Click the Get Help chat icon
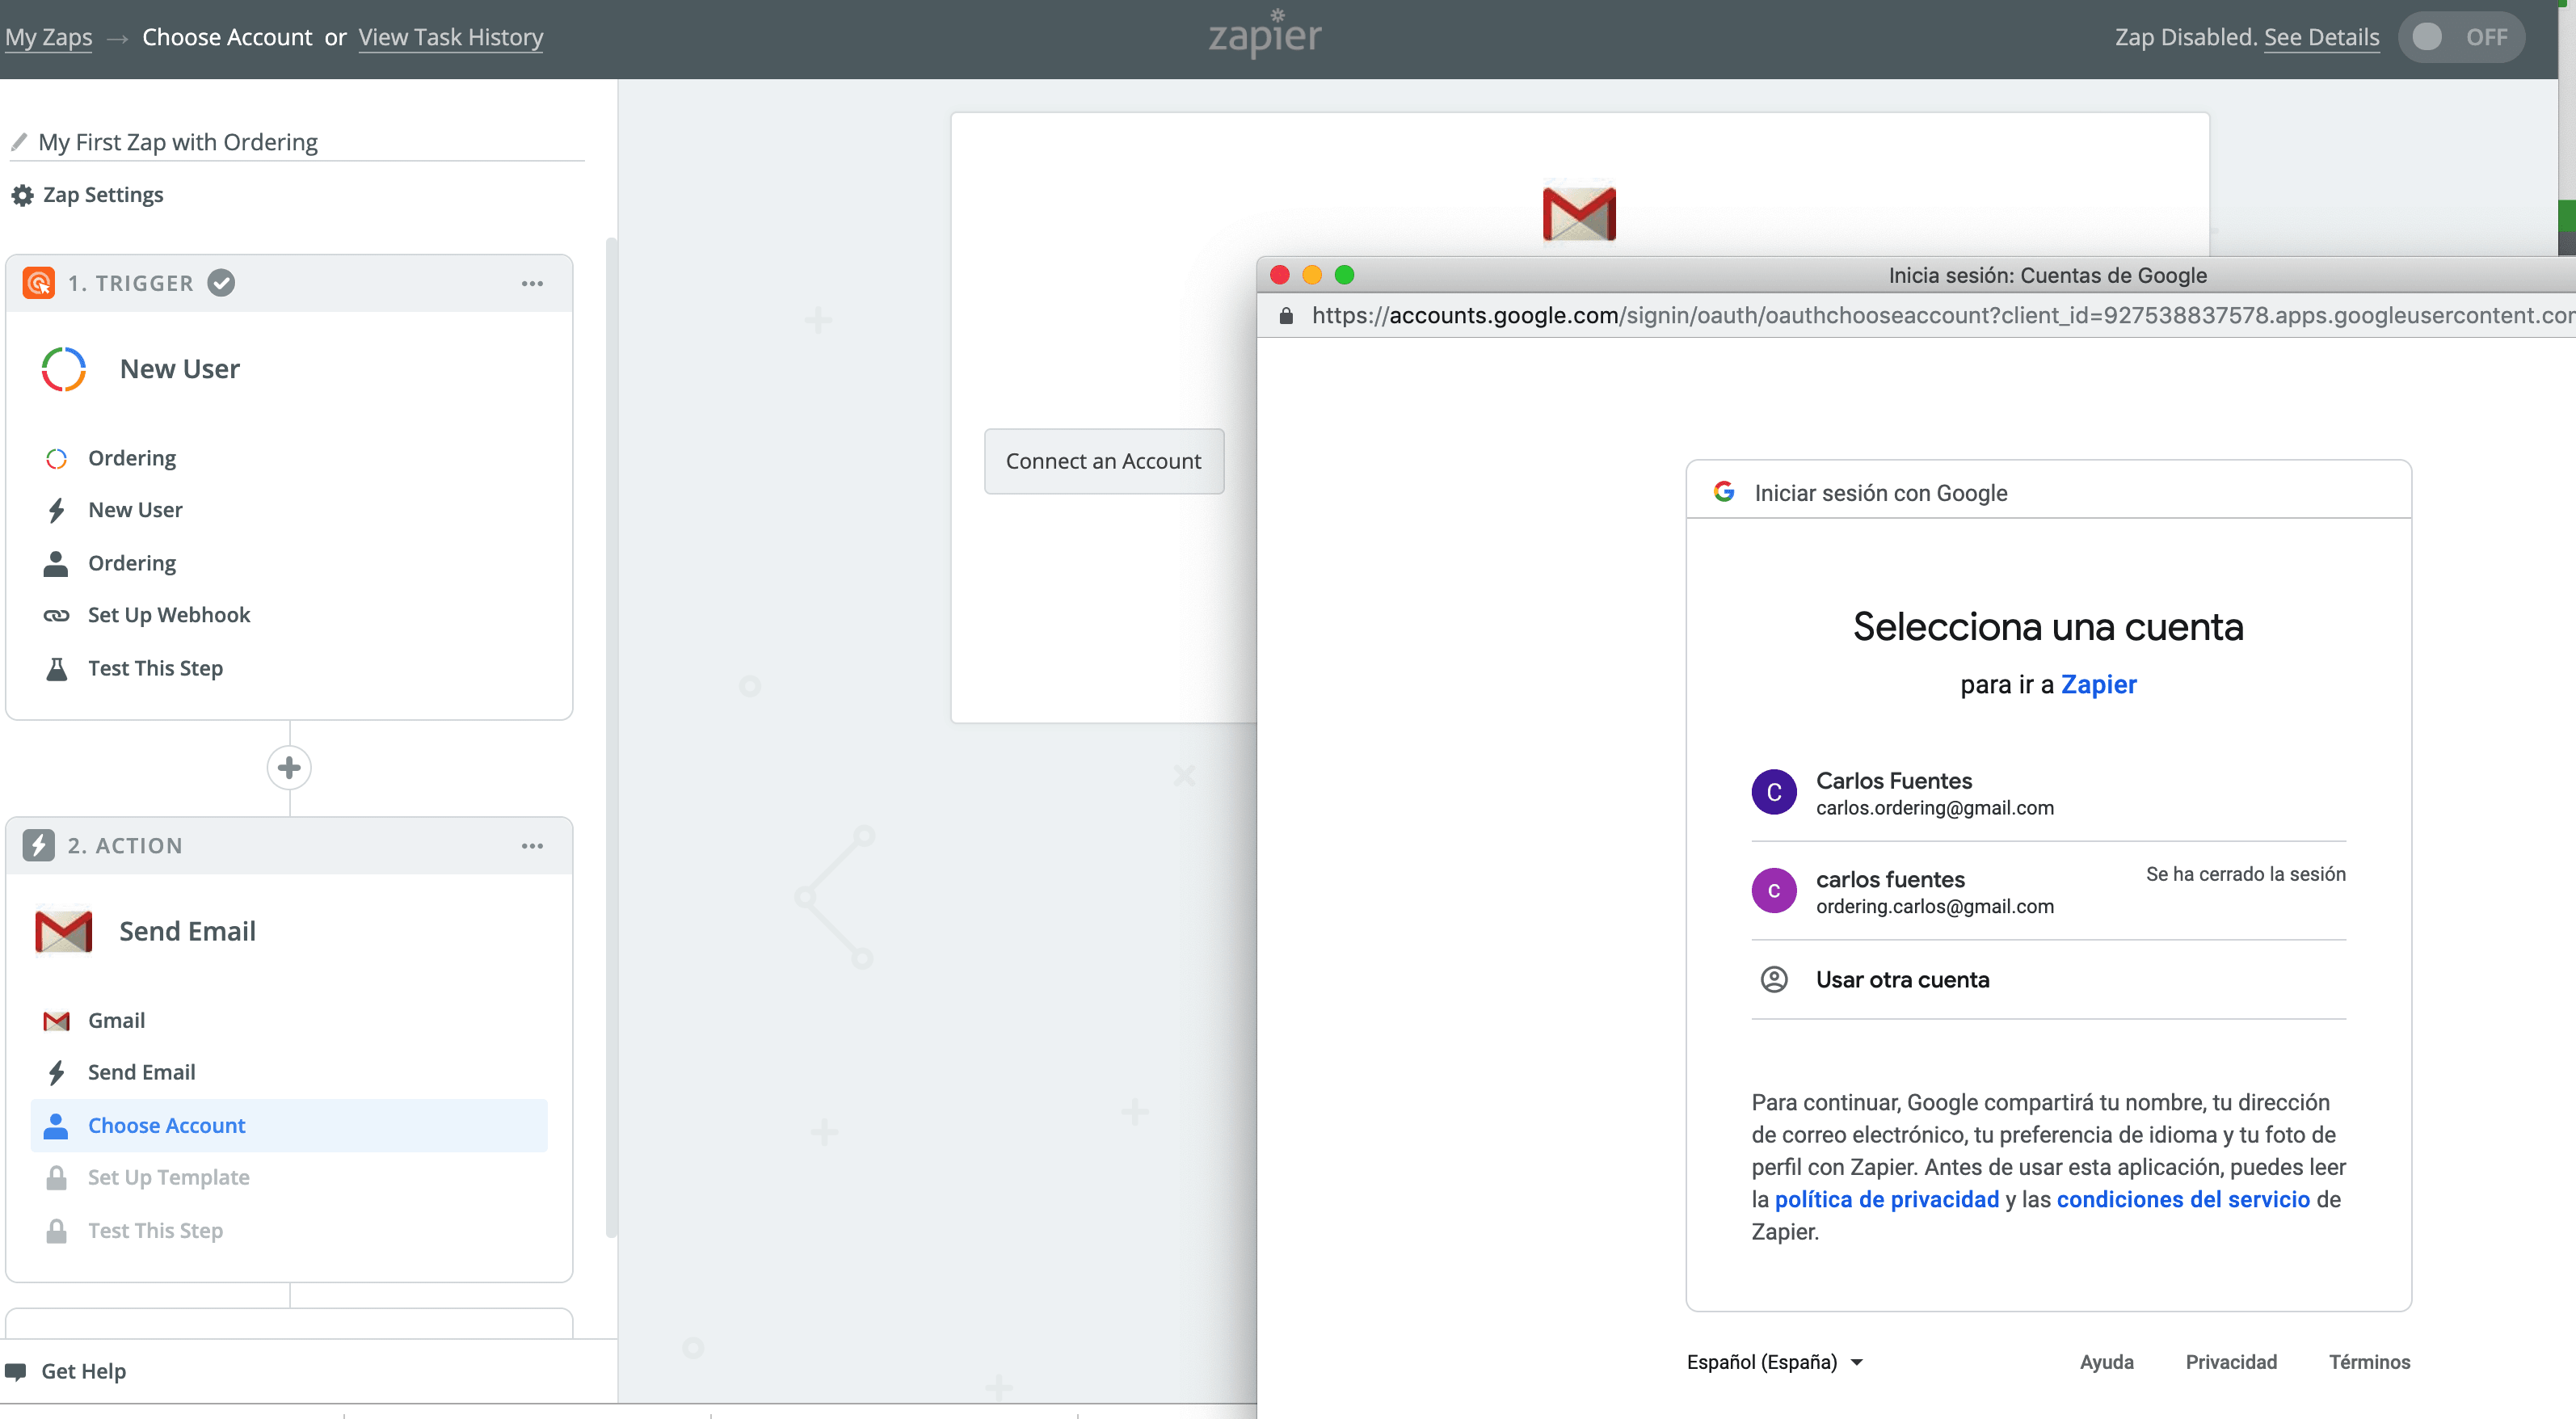The width and height of the screenshot is (2576, 1419). coord(16,1371)
